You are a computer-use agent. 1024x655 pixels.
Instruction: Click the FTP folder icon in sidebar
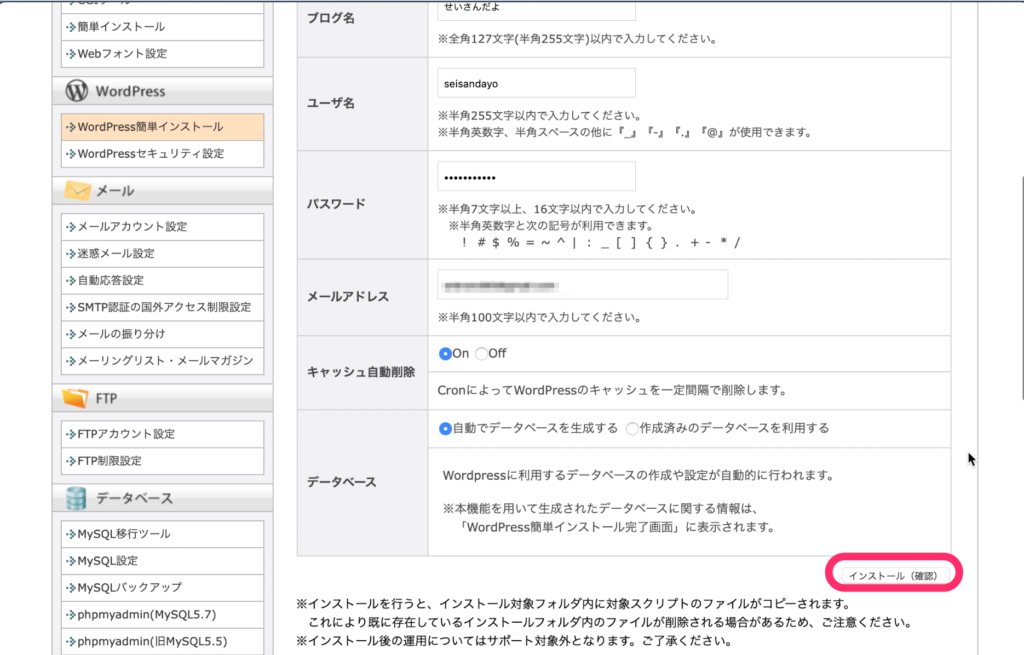pos(76,398)
